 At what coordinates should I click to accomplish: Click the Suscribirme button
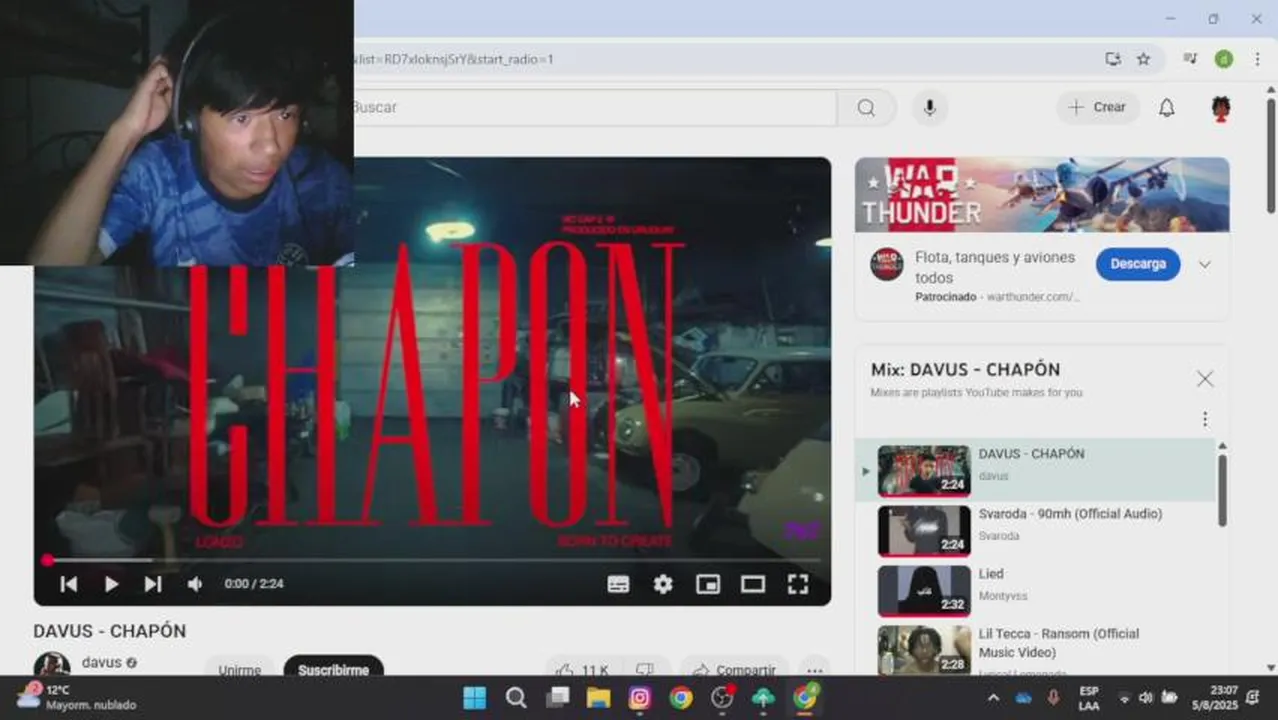[x=333, y=668]
